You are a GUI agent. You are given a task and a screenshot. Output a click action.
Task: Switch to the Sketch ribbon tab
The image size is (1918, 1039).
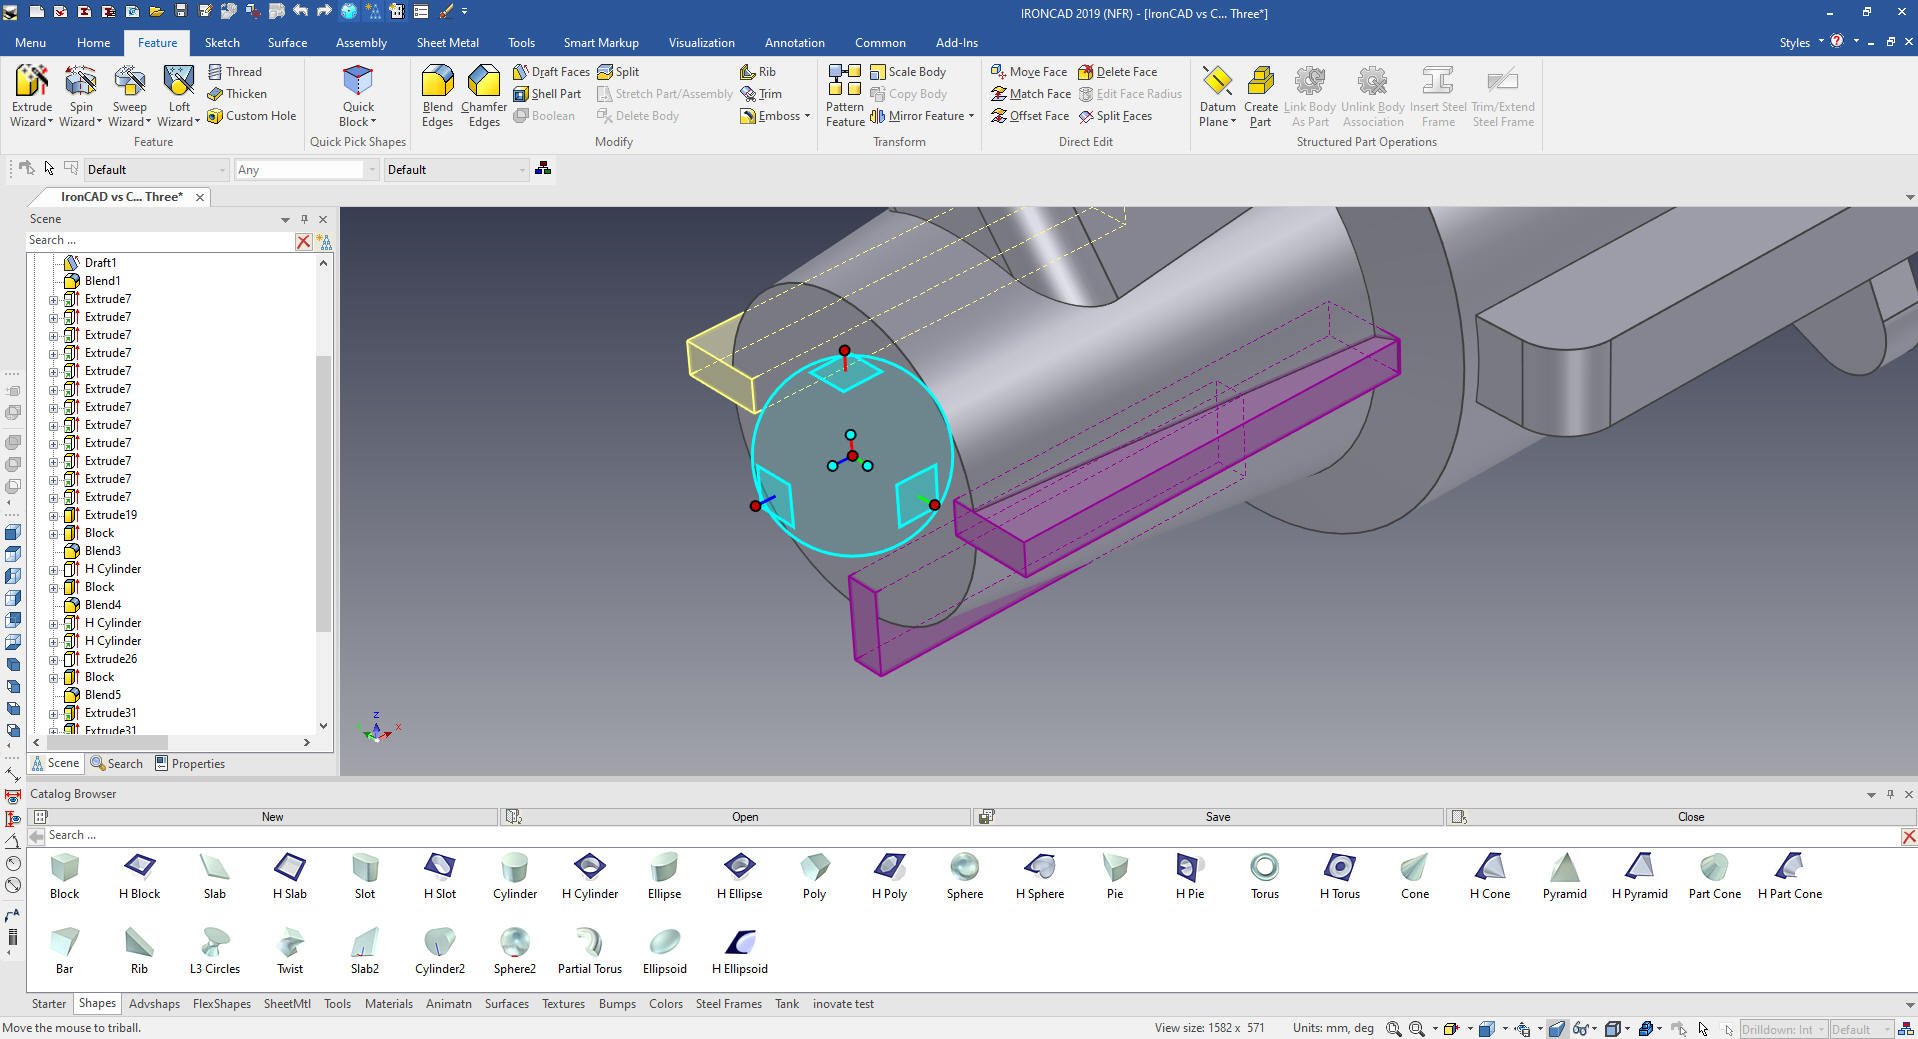coord(222,43)
